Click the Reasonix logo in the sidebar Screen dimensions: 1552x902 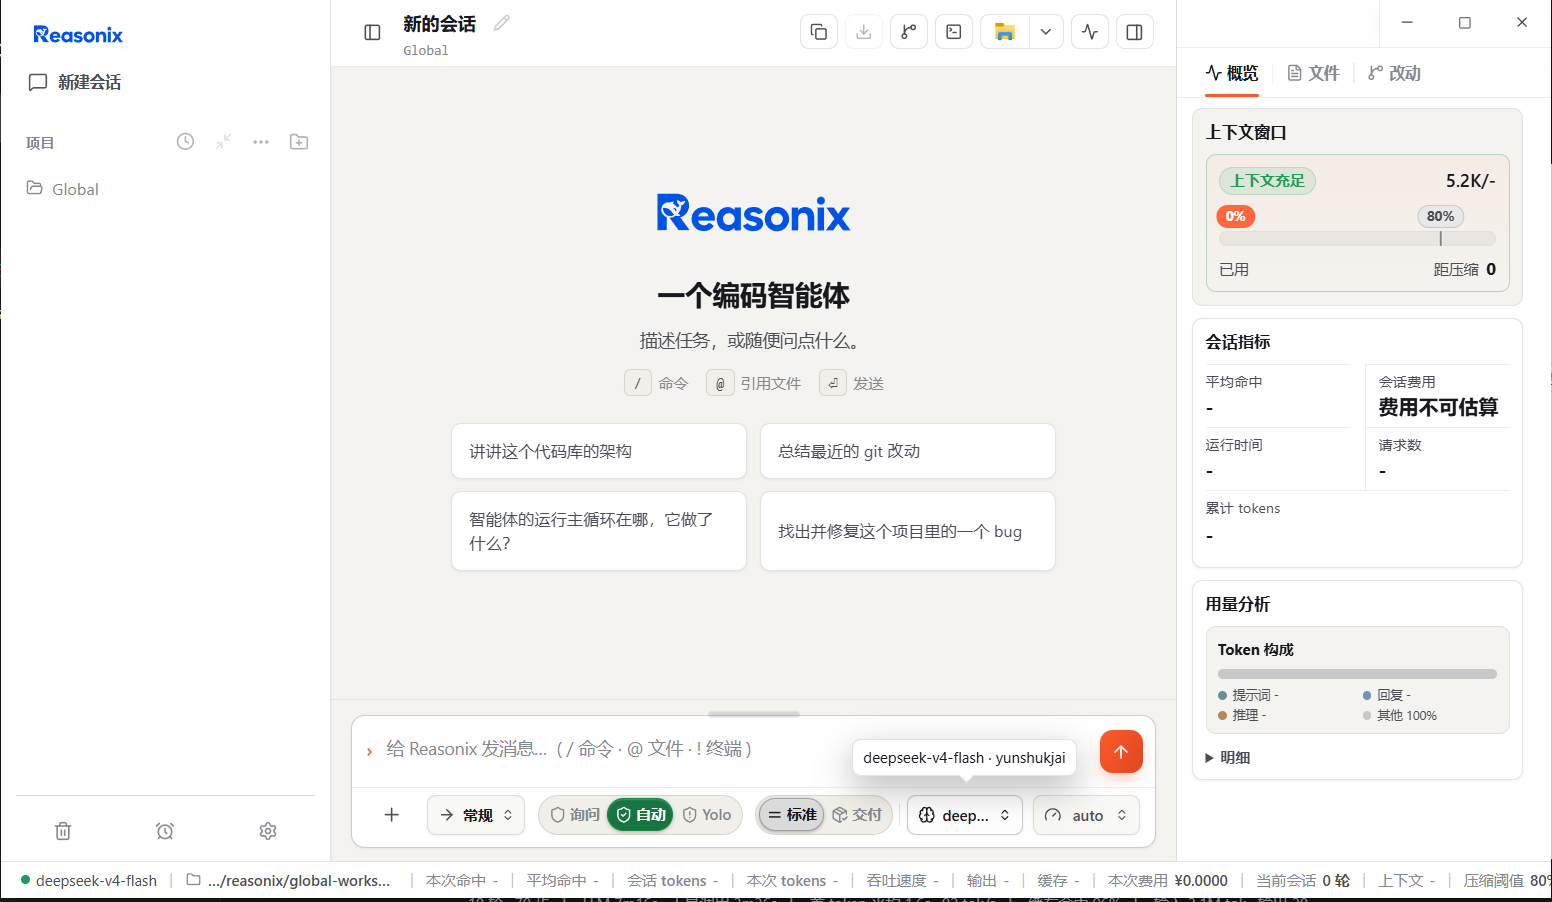pos(78,35)
